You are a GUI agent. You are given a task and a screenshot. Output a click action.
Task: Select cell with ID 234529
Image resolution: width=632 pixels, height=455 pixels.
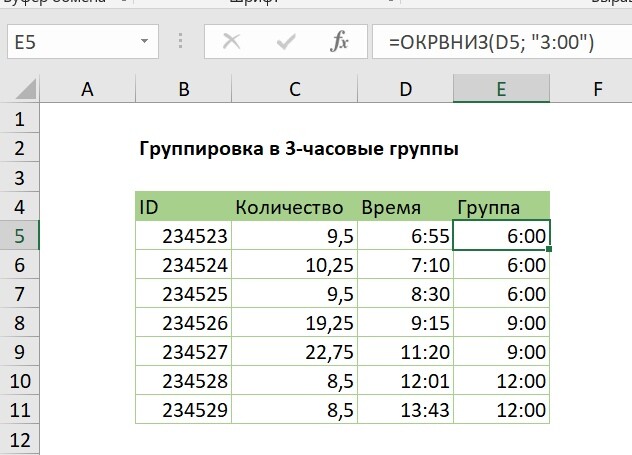183,409
